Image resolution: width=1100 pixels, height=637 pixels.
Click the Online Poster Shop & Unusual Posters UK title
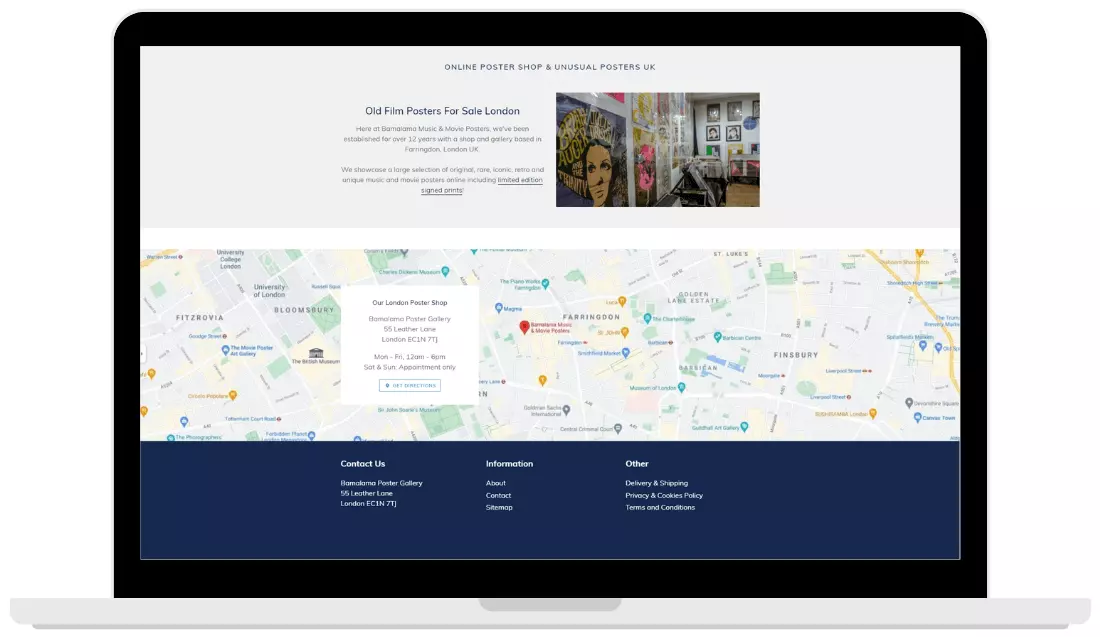click(x=550, y=67)
